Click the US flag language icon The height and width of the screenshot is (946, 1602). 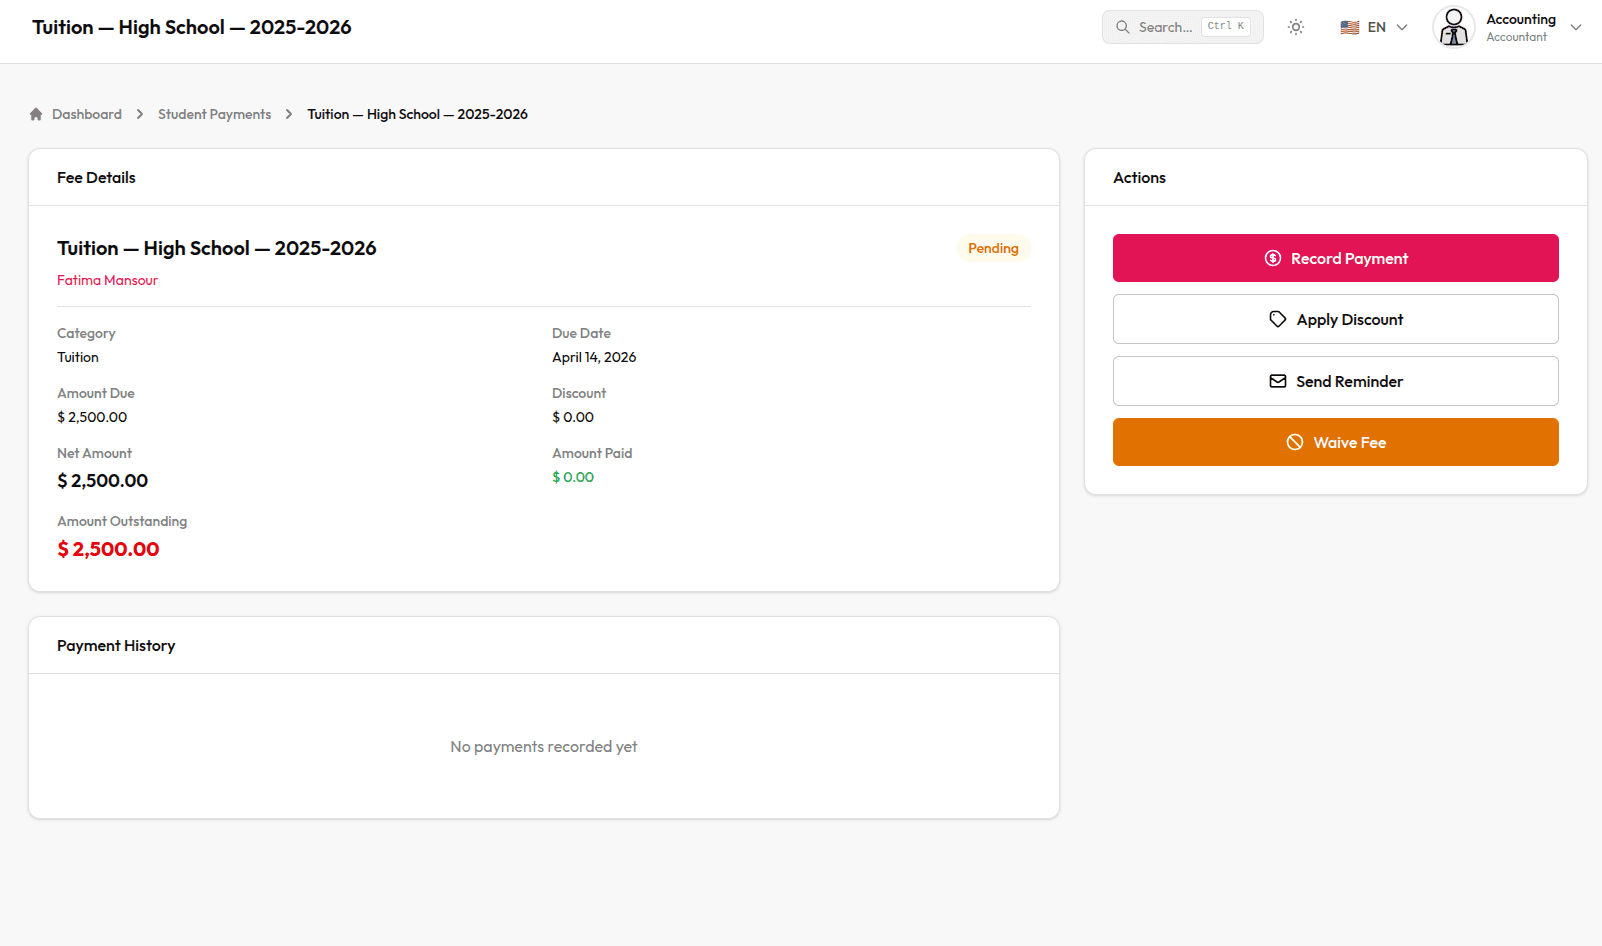(x=1350, y=27)
